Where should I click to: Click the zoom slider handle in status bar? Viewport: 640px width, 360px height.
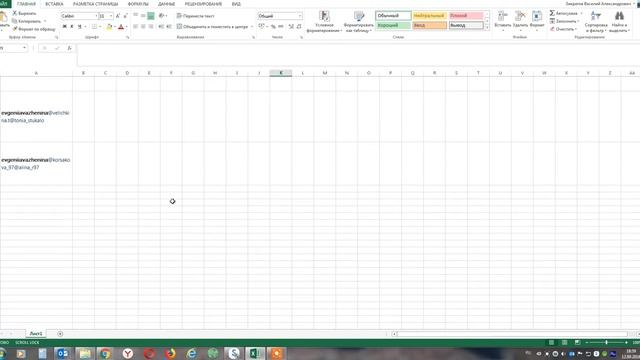tap(606, 342)
